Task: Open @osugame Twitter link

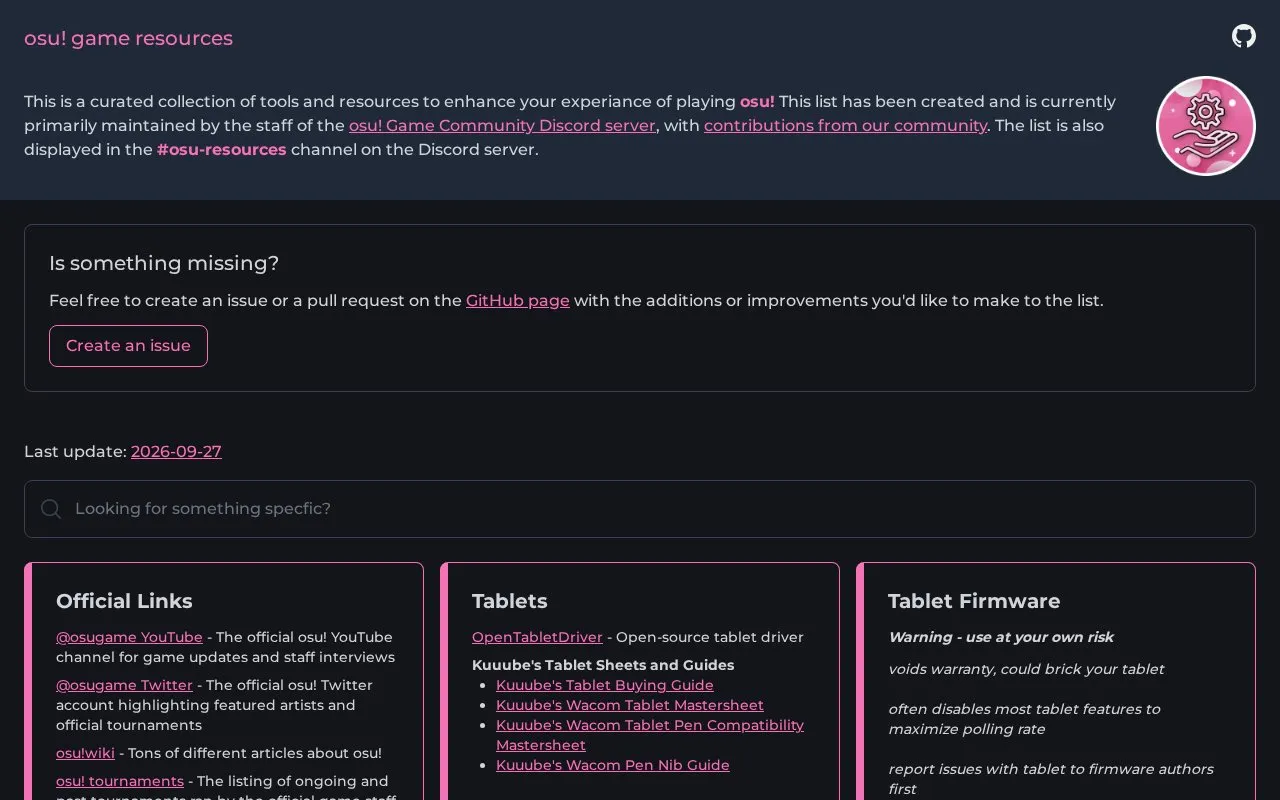Action: (124, 685)
